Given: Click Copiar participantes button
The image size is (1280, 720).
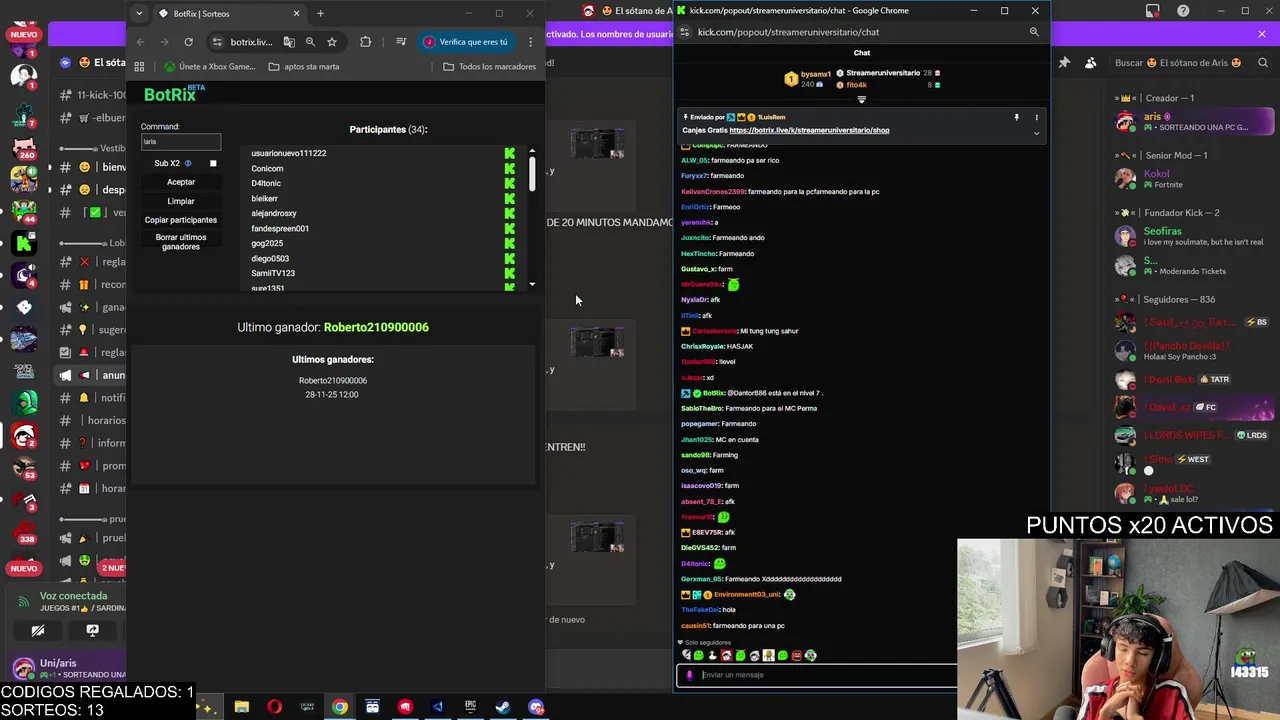Looking at the screenshot, I should pos(181,220).
